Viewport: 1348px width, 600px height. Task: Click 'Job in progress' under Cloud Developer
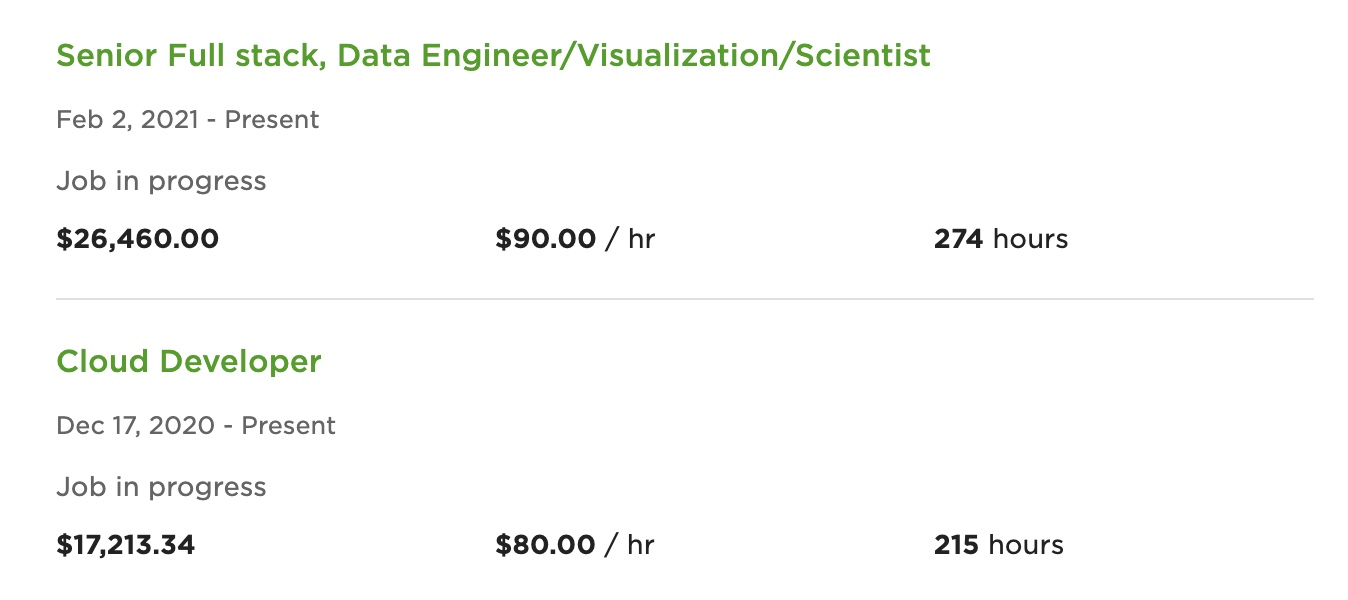point(161,488)
